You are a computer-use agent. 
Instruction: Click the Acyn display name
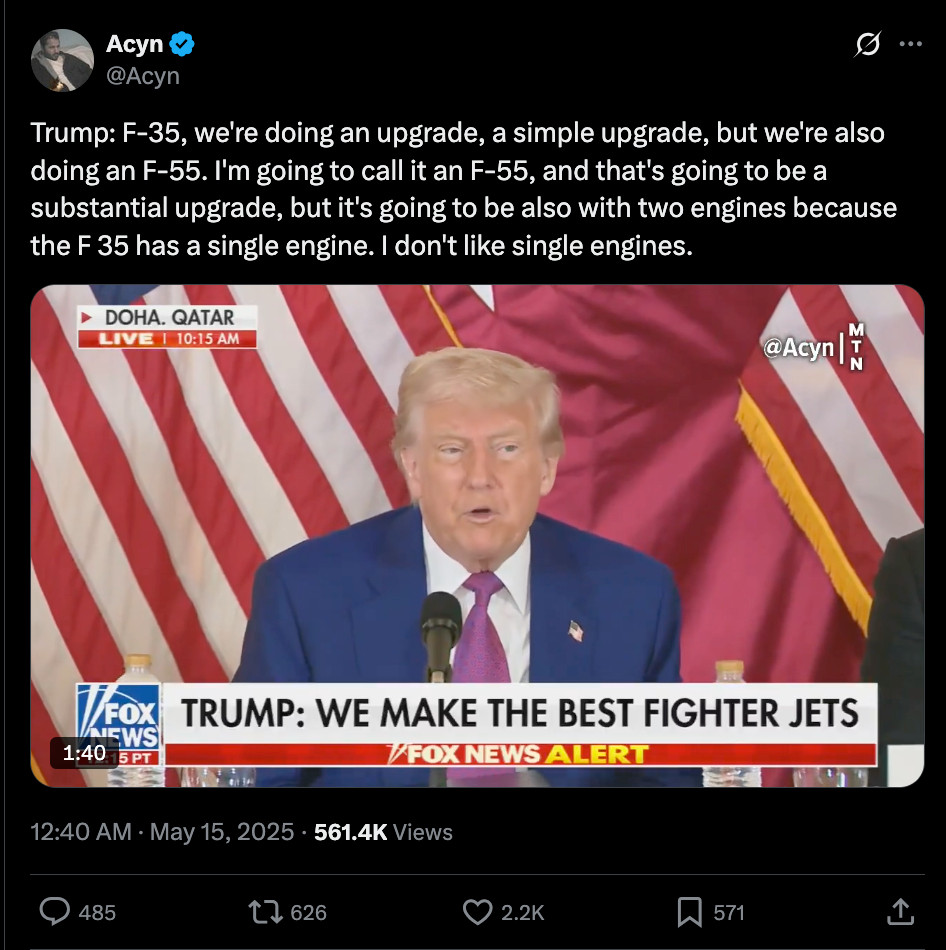135,44
